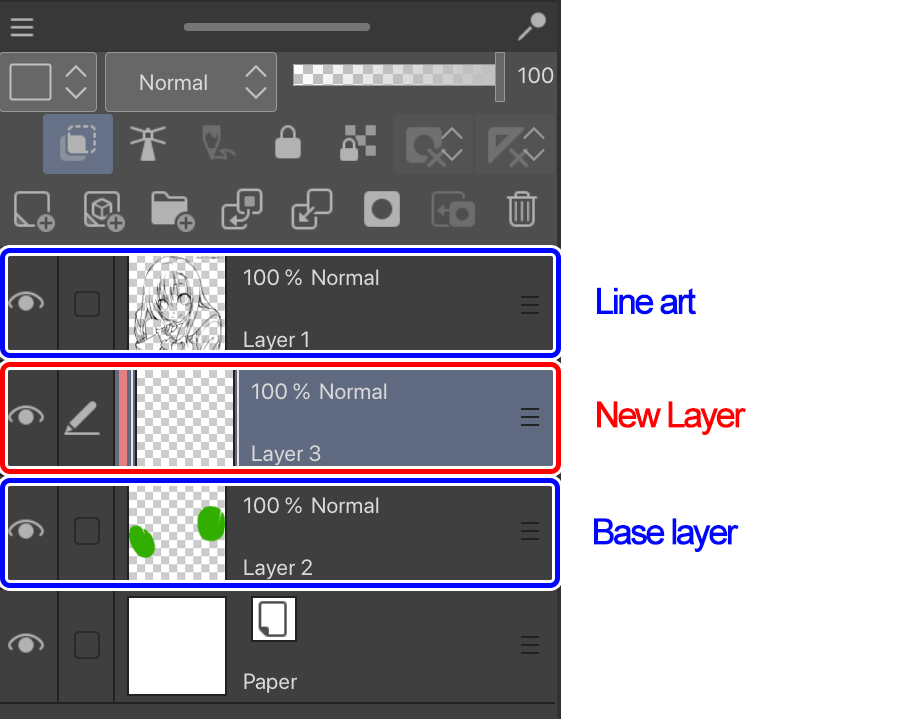
Task: Click the New Layer Folder icon
Action: pyautogui.click(x=172, y=211)
